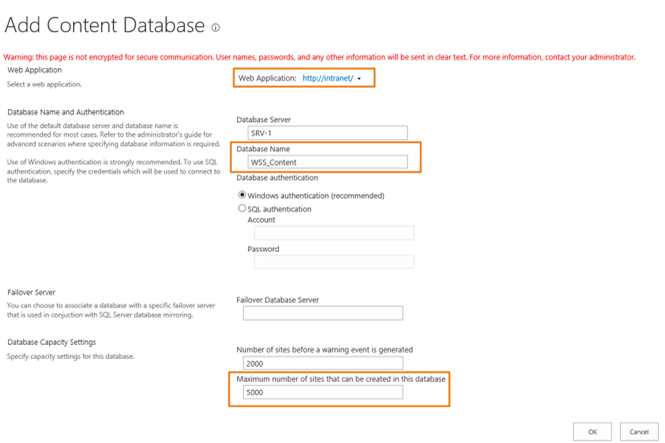This screenshot has width=665, height=443.
Task: Click the maximum sites field 5000
Action: tap(323, 392)
